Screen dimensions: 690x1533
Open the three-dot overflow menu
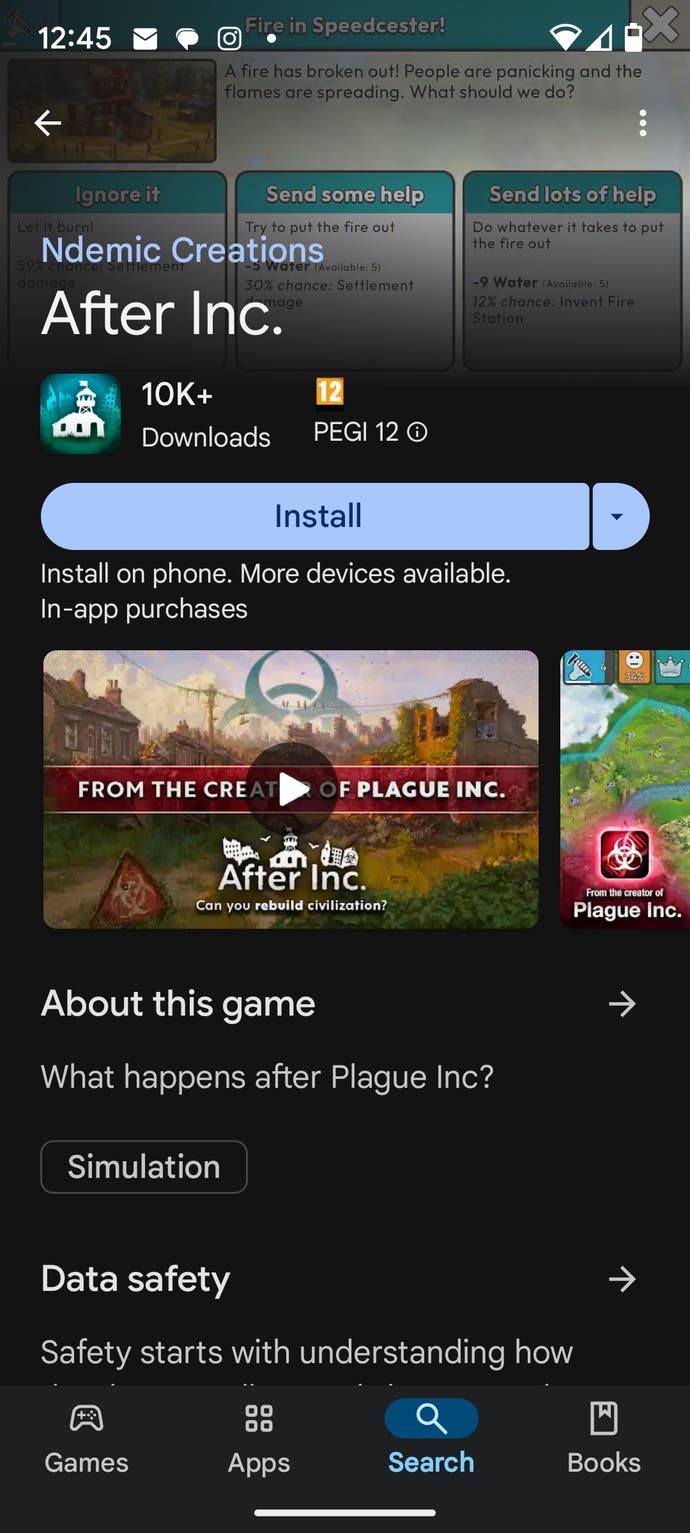coord(643,123)
